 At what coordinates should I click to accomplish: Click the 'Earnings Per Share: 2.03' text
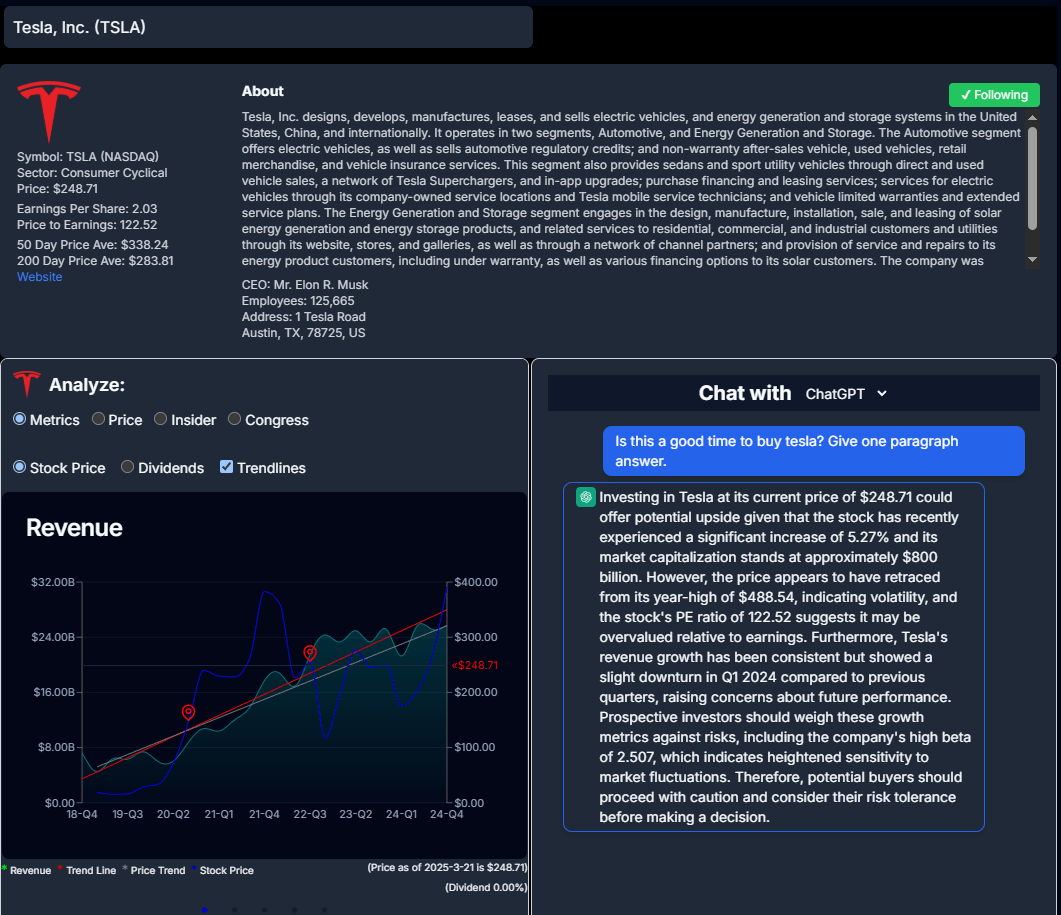coord(87,209)
